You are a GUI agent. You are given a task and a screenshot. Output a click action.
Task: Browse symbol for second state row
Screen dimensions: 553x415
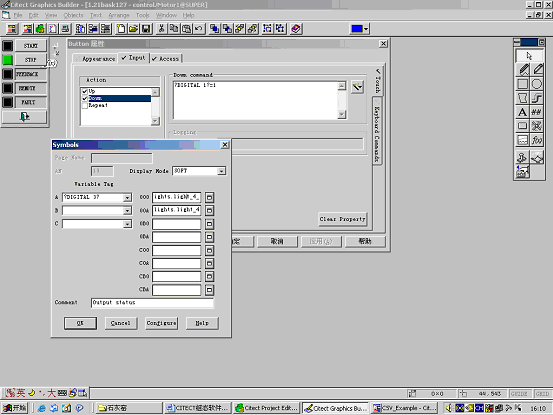tap(209, 210)
